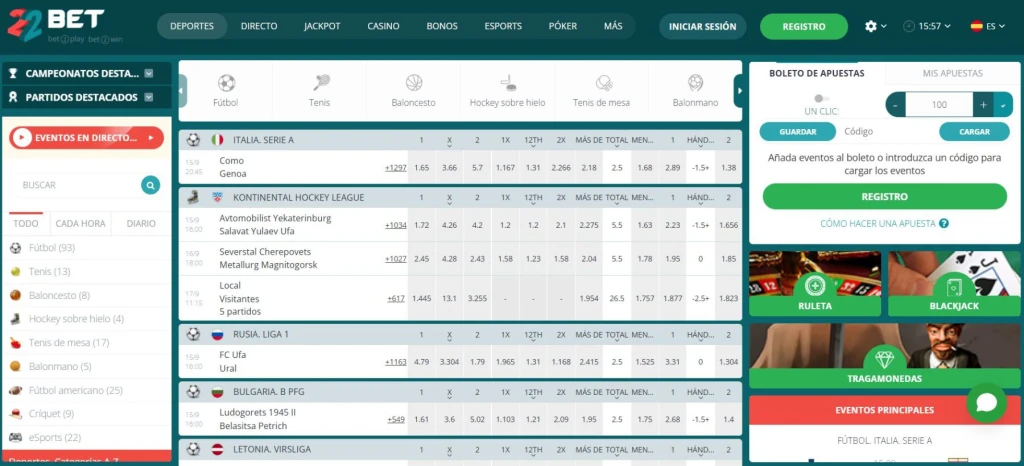This screenshot has height=466, width=1024.
Task: Switch to the Diario tab
Action: tap(141, 223)
